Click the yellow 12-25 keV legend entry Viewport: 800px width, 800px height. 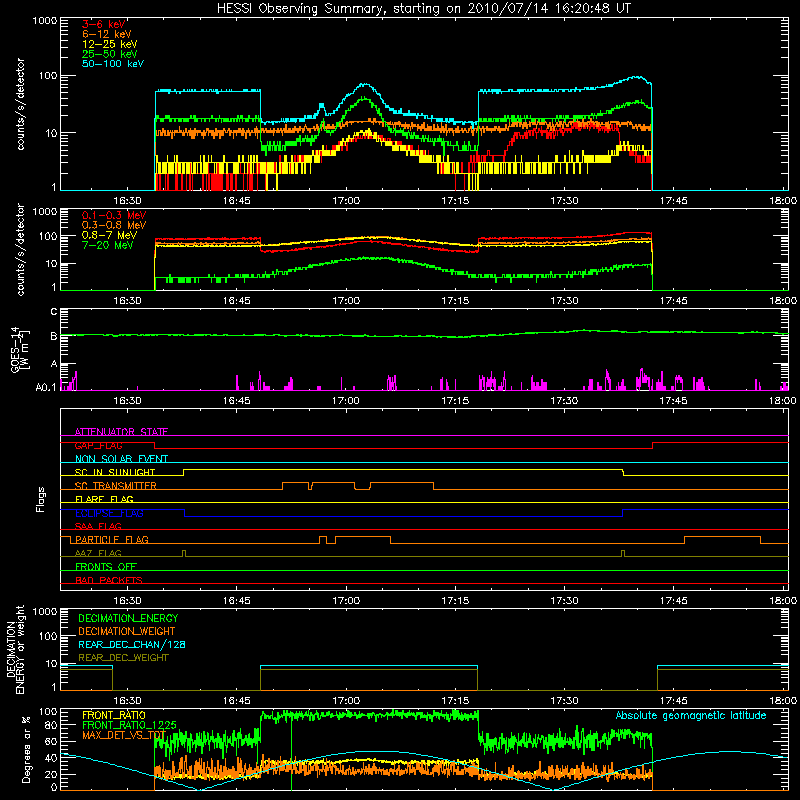pyautogui.click(x=109, y=44)
